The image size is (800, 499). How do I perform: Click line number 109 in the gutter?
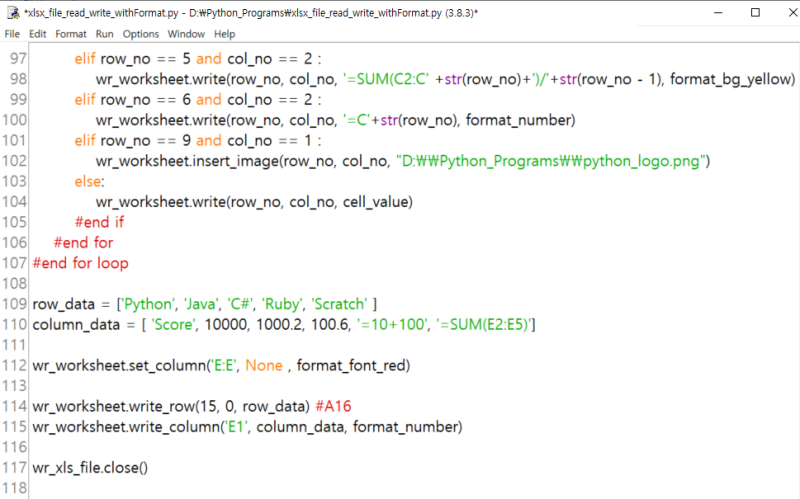(15, 304)
